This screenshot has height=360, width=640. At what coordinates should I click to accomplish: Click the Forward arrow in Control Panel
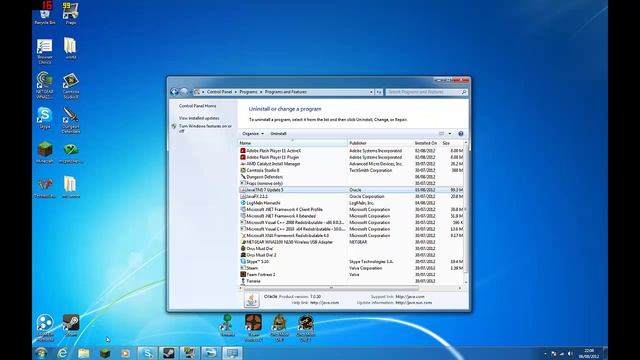184,92
